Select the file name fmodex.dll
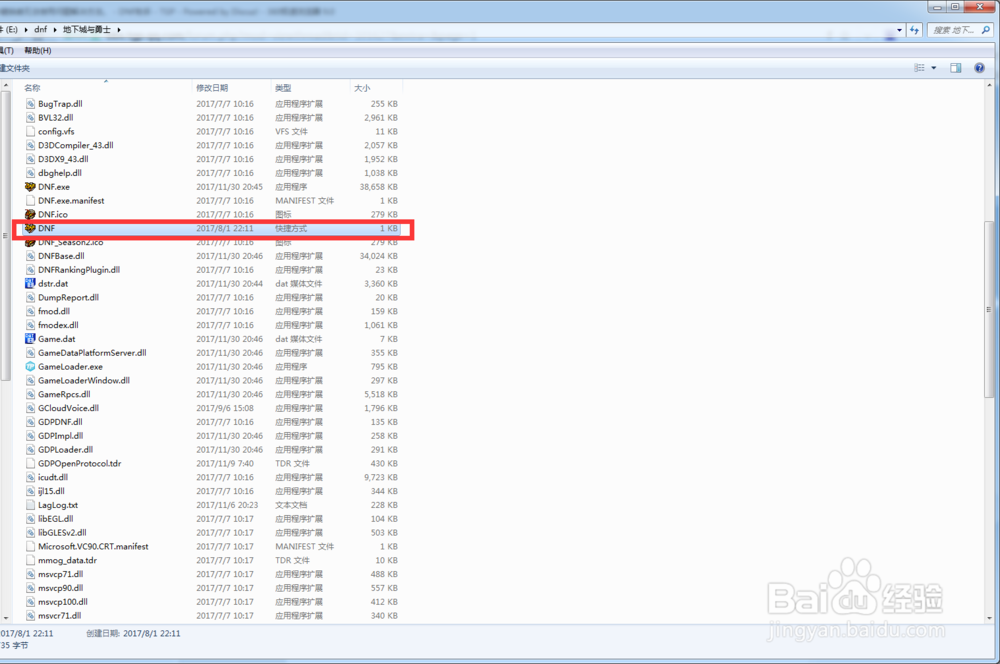Image resolution: width=1000 pixels, height=664 pixels. 58,325
